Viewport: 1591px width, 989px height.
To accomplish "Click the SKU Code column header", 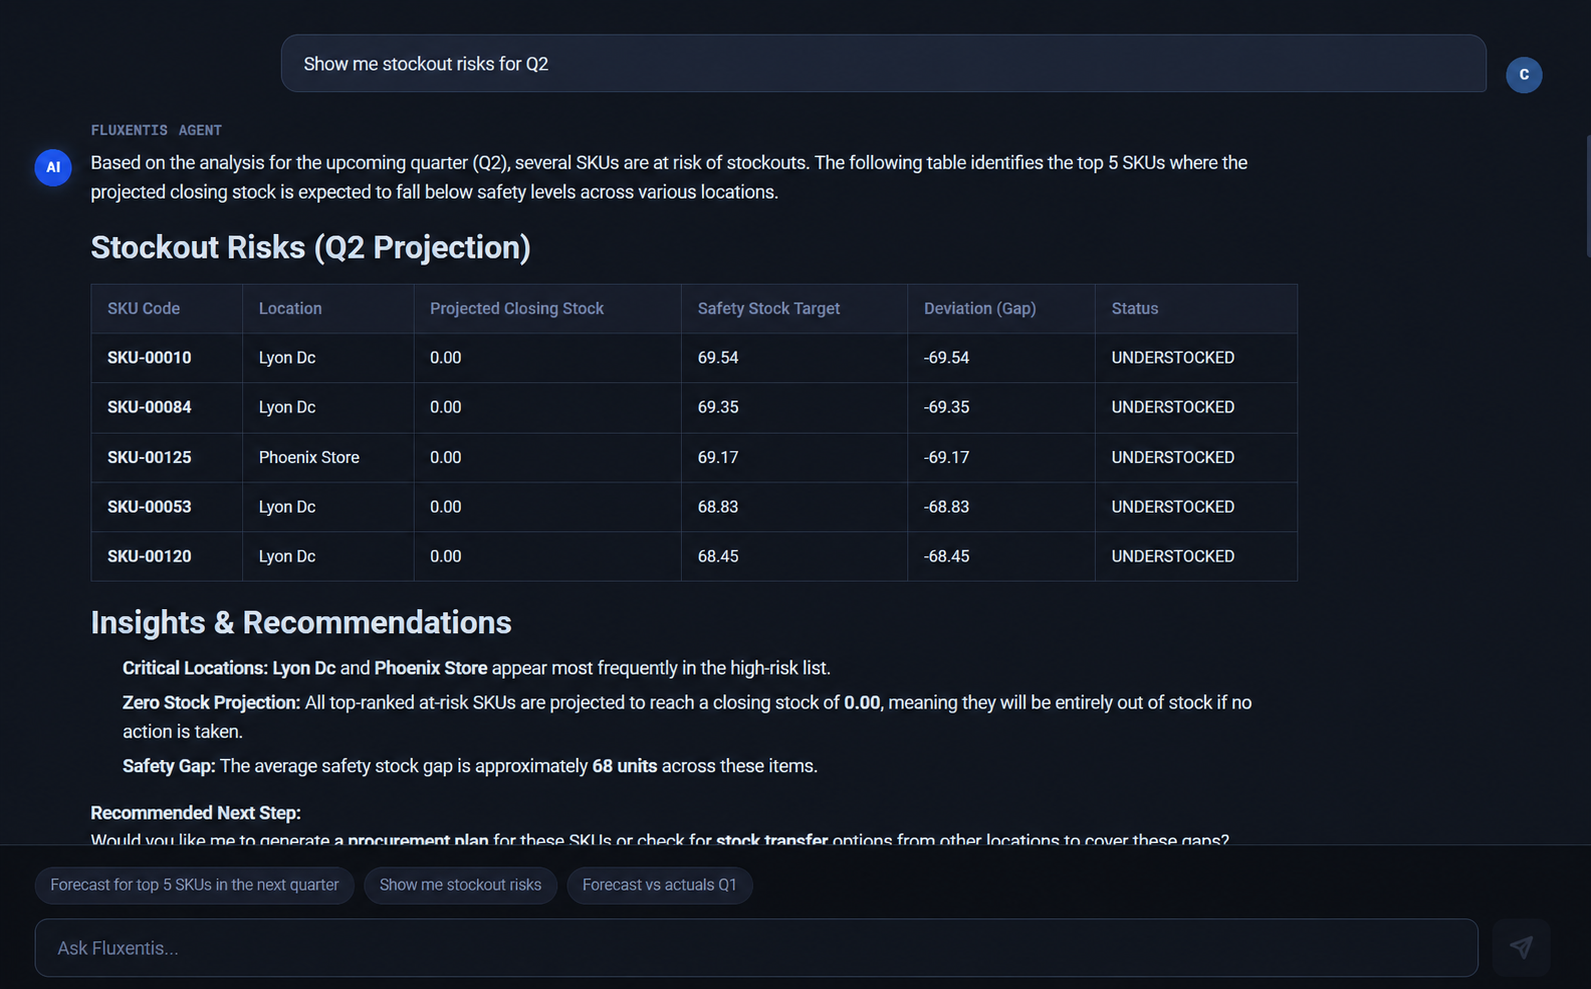I will [144, 309].
